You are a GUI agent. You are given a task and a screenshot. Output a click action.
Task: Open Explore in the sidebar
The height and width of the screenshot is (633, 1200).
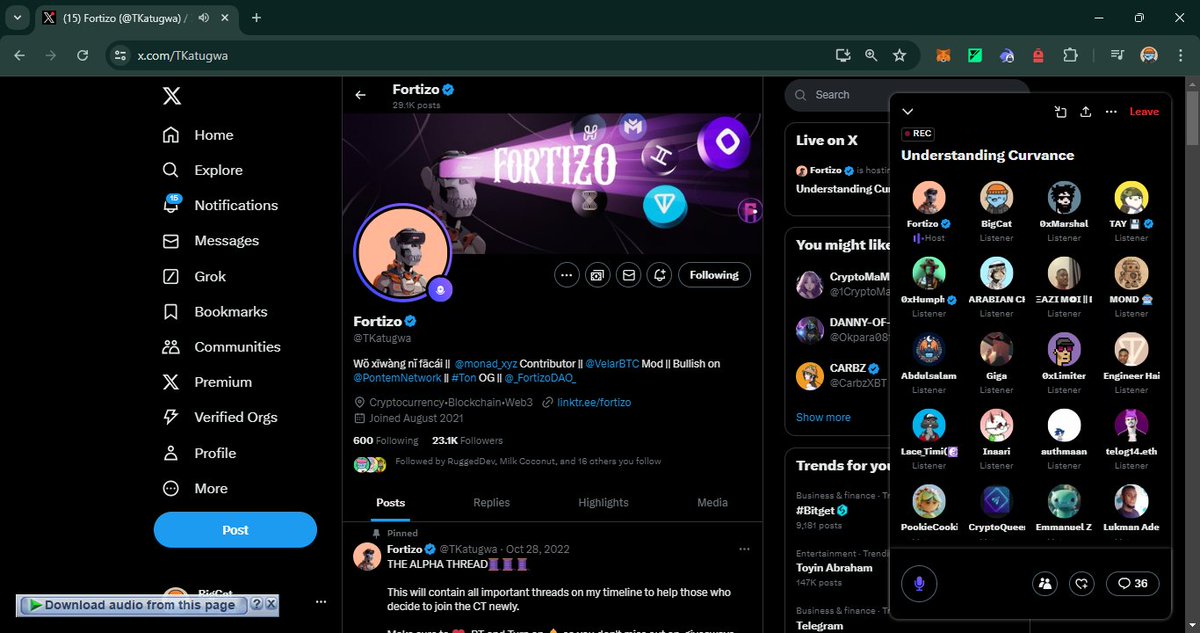pos(204,170)
